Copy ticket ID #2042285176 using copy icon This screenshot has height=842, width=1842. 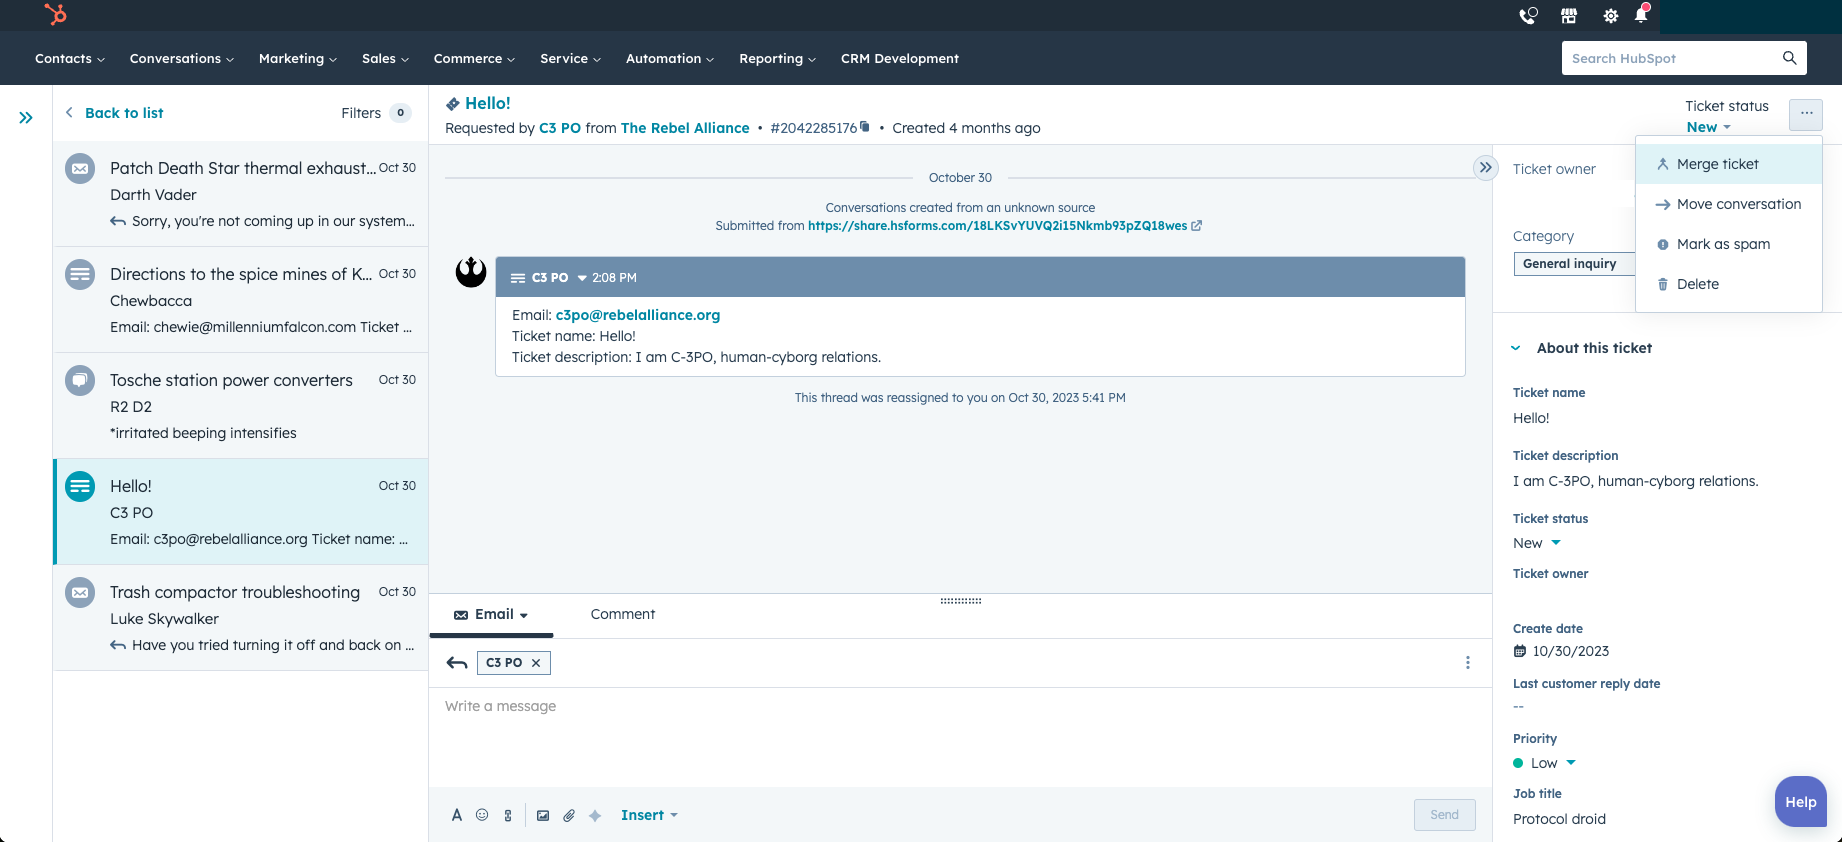point(865,127)
